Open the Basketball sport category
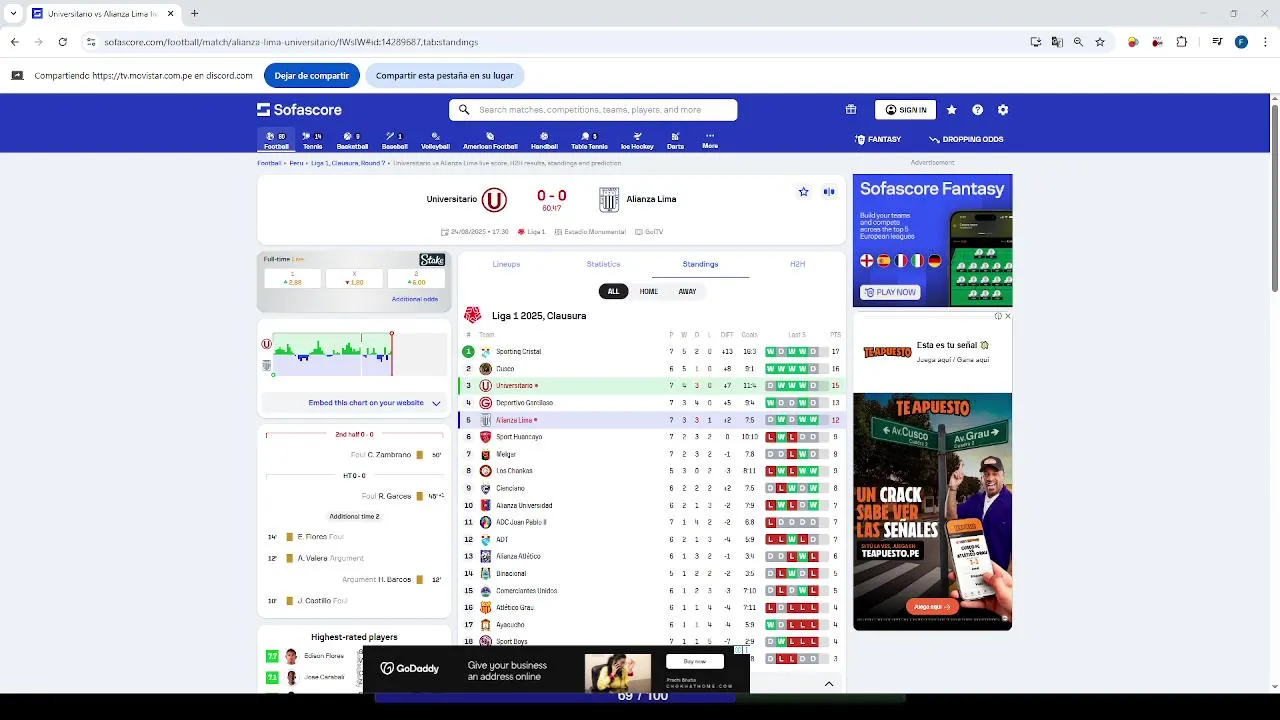 pos(352,140)
